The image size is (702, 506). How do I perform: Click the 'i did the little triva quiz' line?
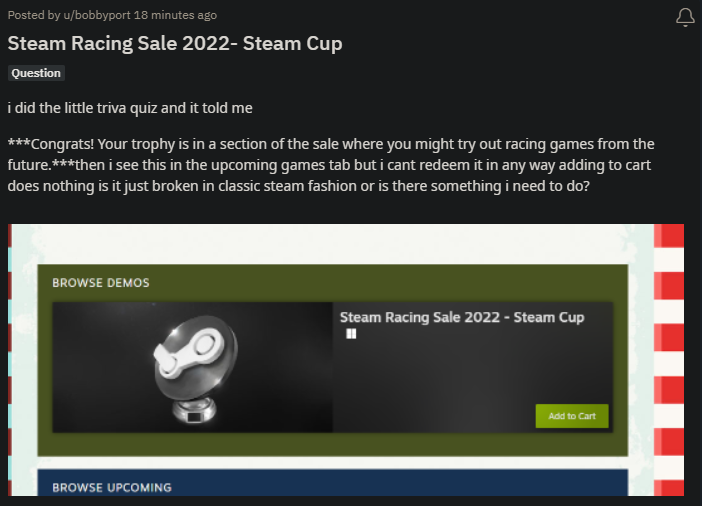pos(130,108)
